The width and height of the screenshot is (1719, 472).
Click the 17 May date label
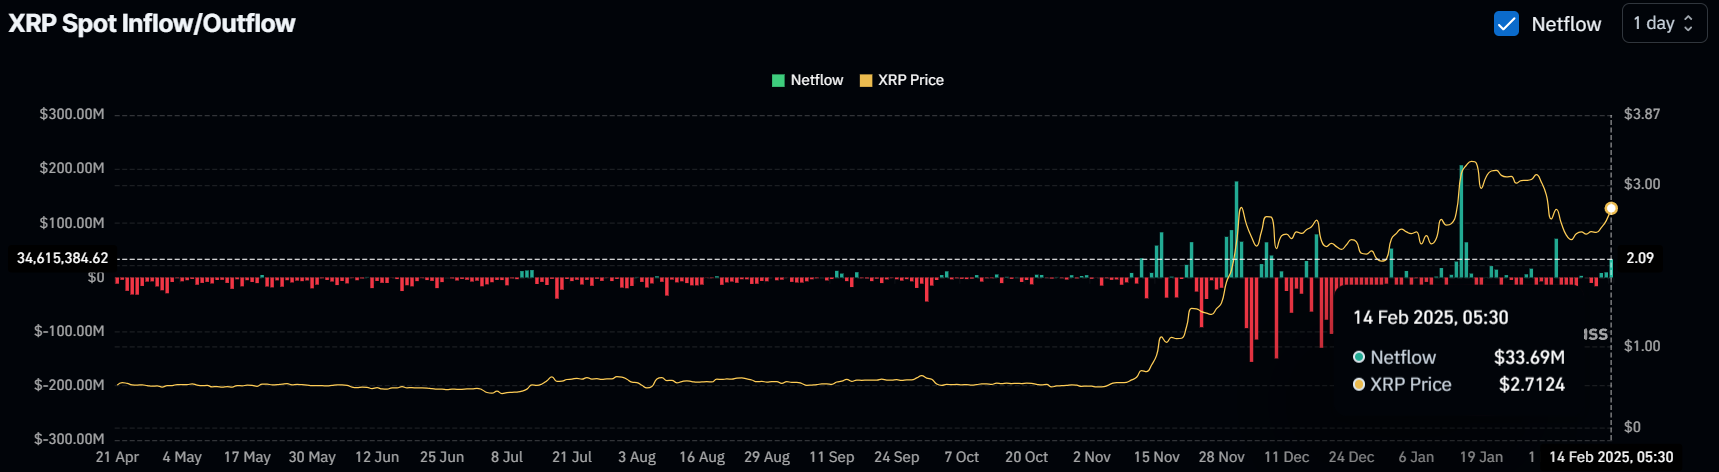[x=247, y=457]
